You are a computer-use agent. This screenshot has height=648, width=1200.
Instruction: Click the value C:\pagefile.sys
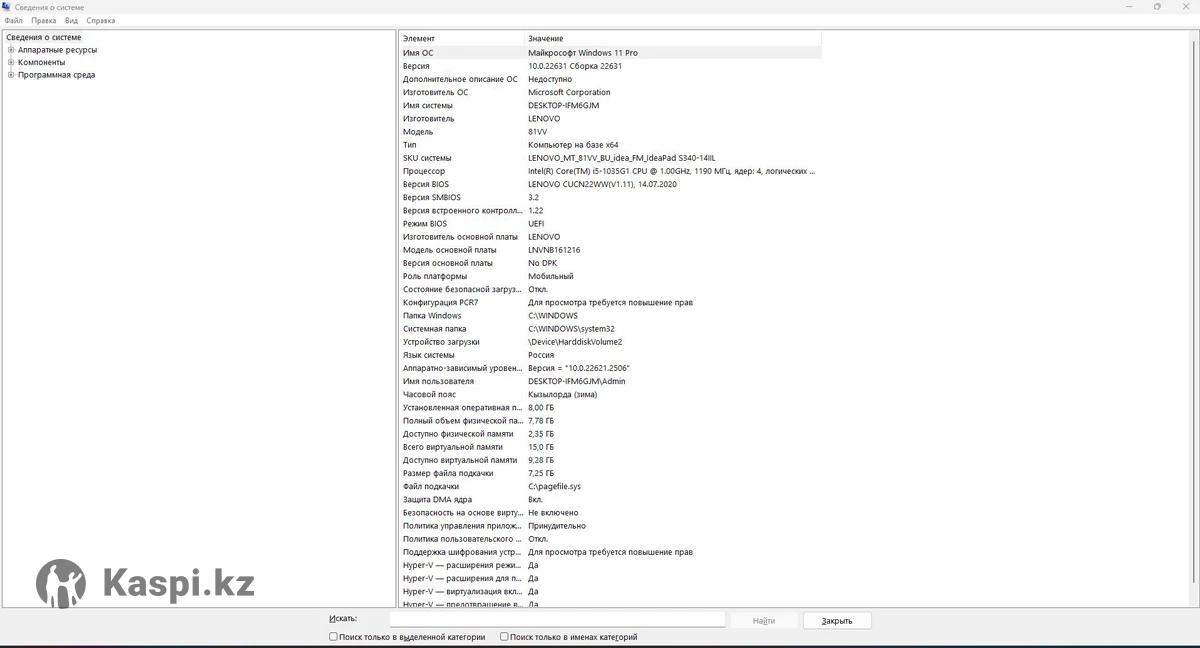554,486
